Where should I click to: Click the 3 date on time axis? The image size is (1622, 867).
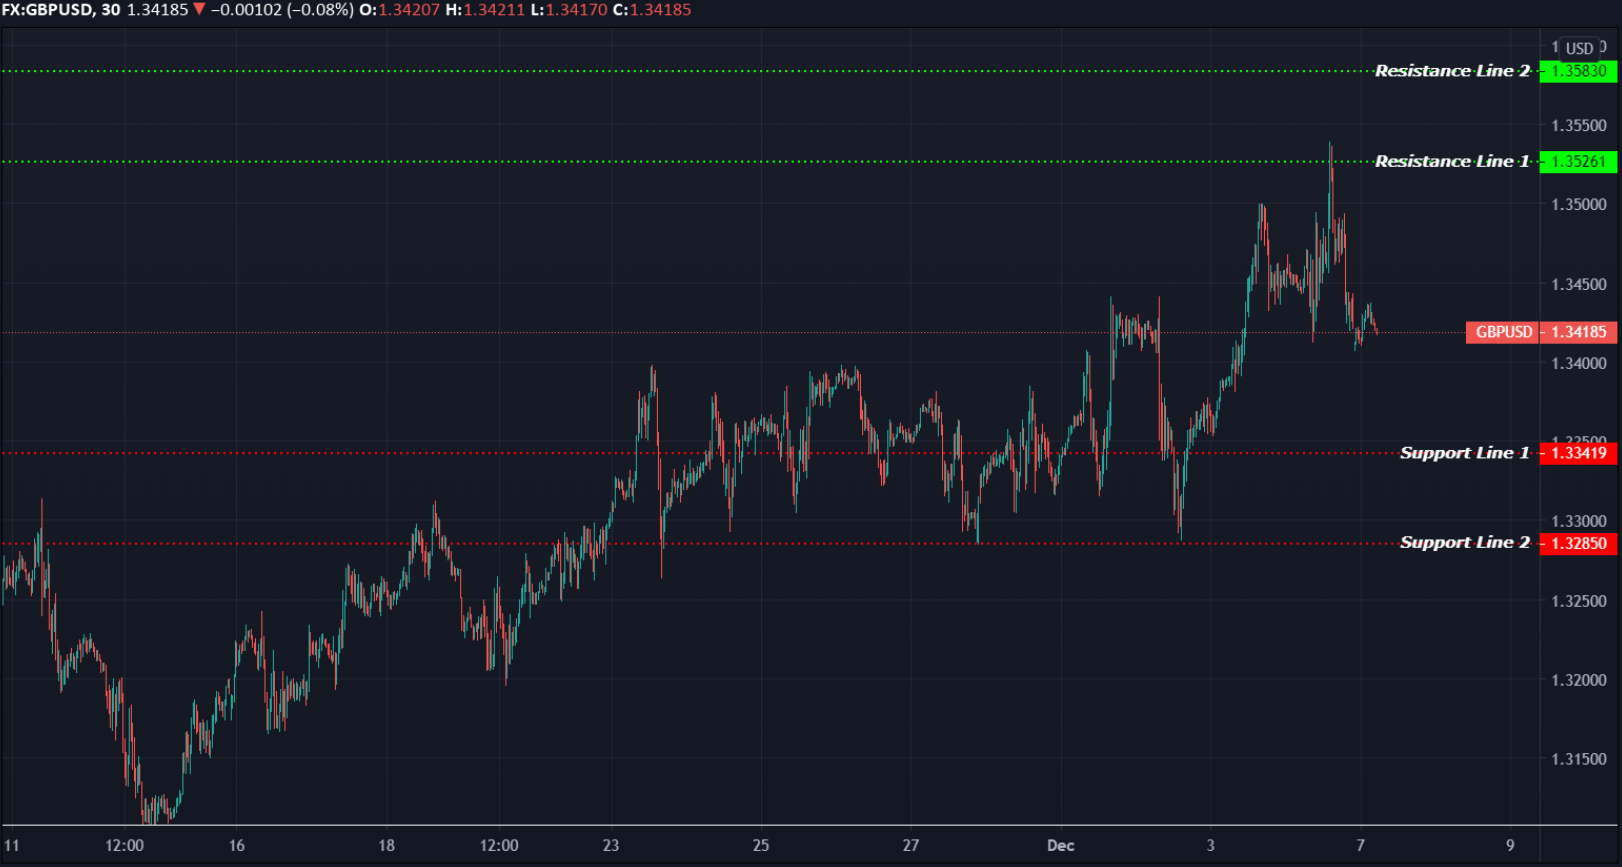[x=1211, y=846]
